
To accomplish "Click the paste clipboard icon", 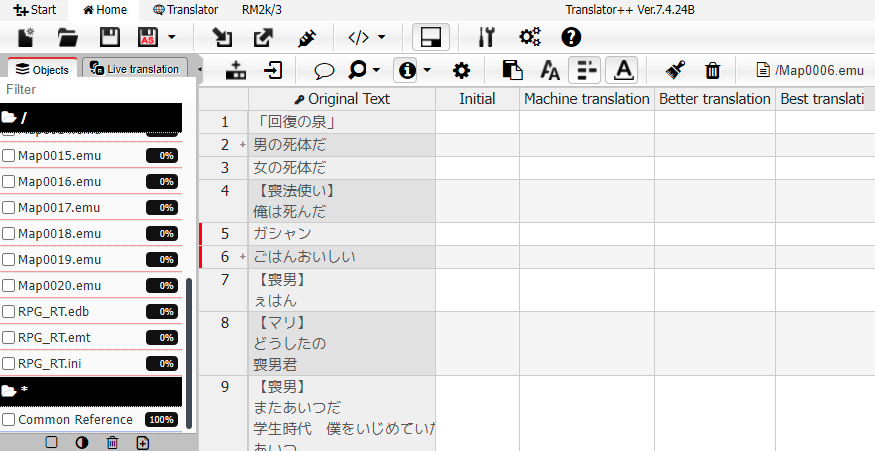I will [x=512, y=70].
